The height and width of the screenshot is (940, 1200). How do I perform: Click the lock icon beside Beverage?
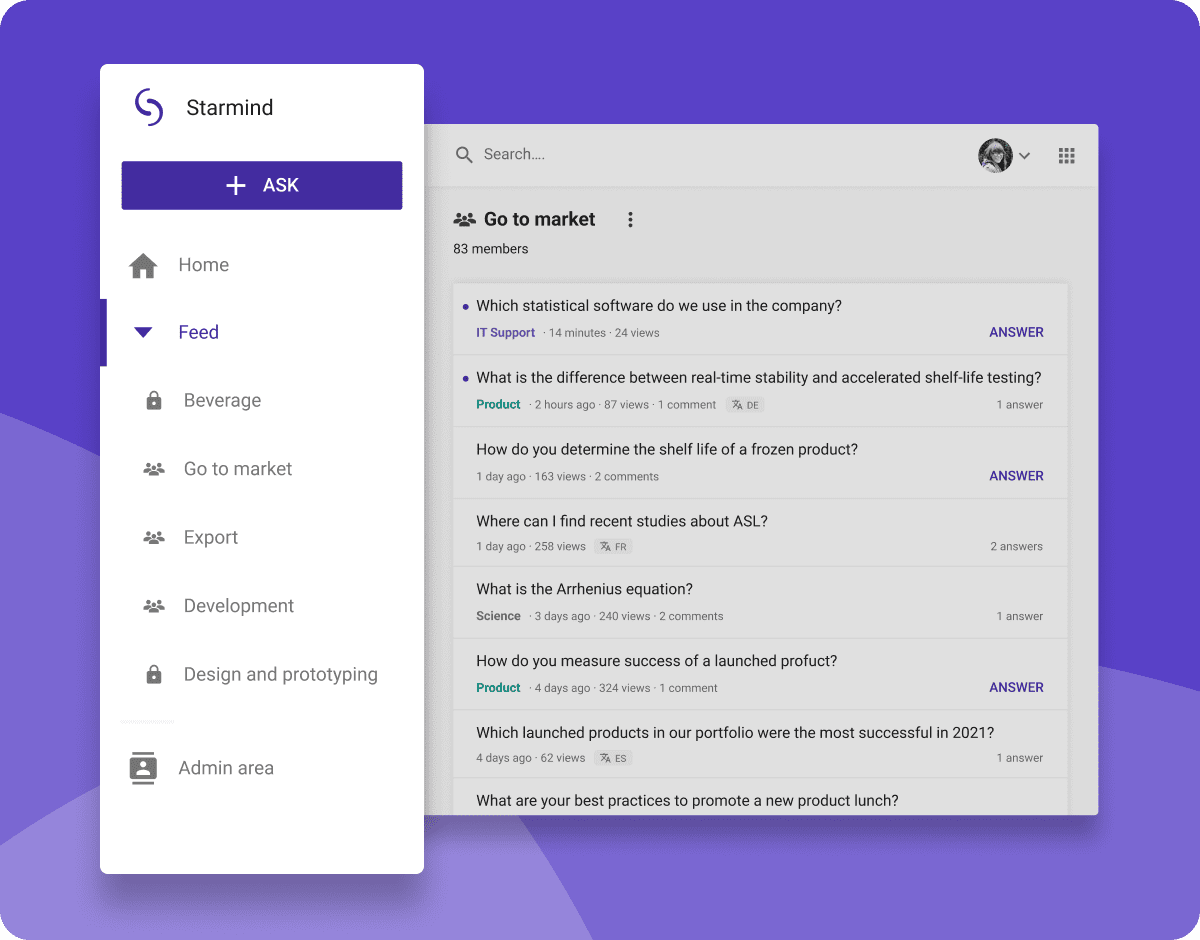tap(154, 401)
